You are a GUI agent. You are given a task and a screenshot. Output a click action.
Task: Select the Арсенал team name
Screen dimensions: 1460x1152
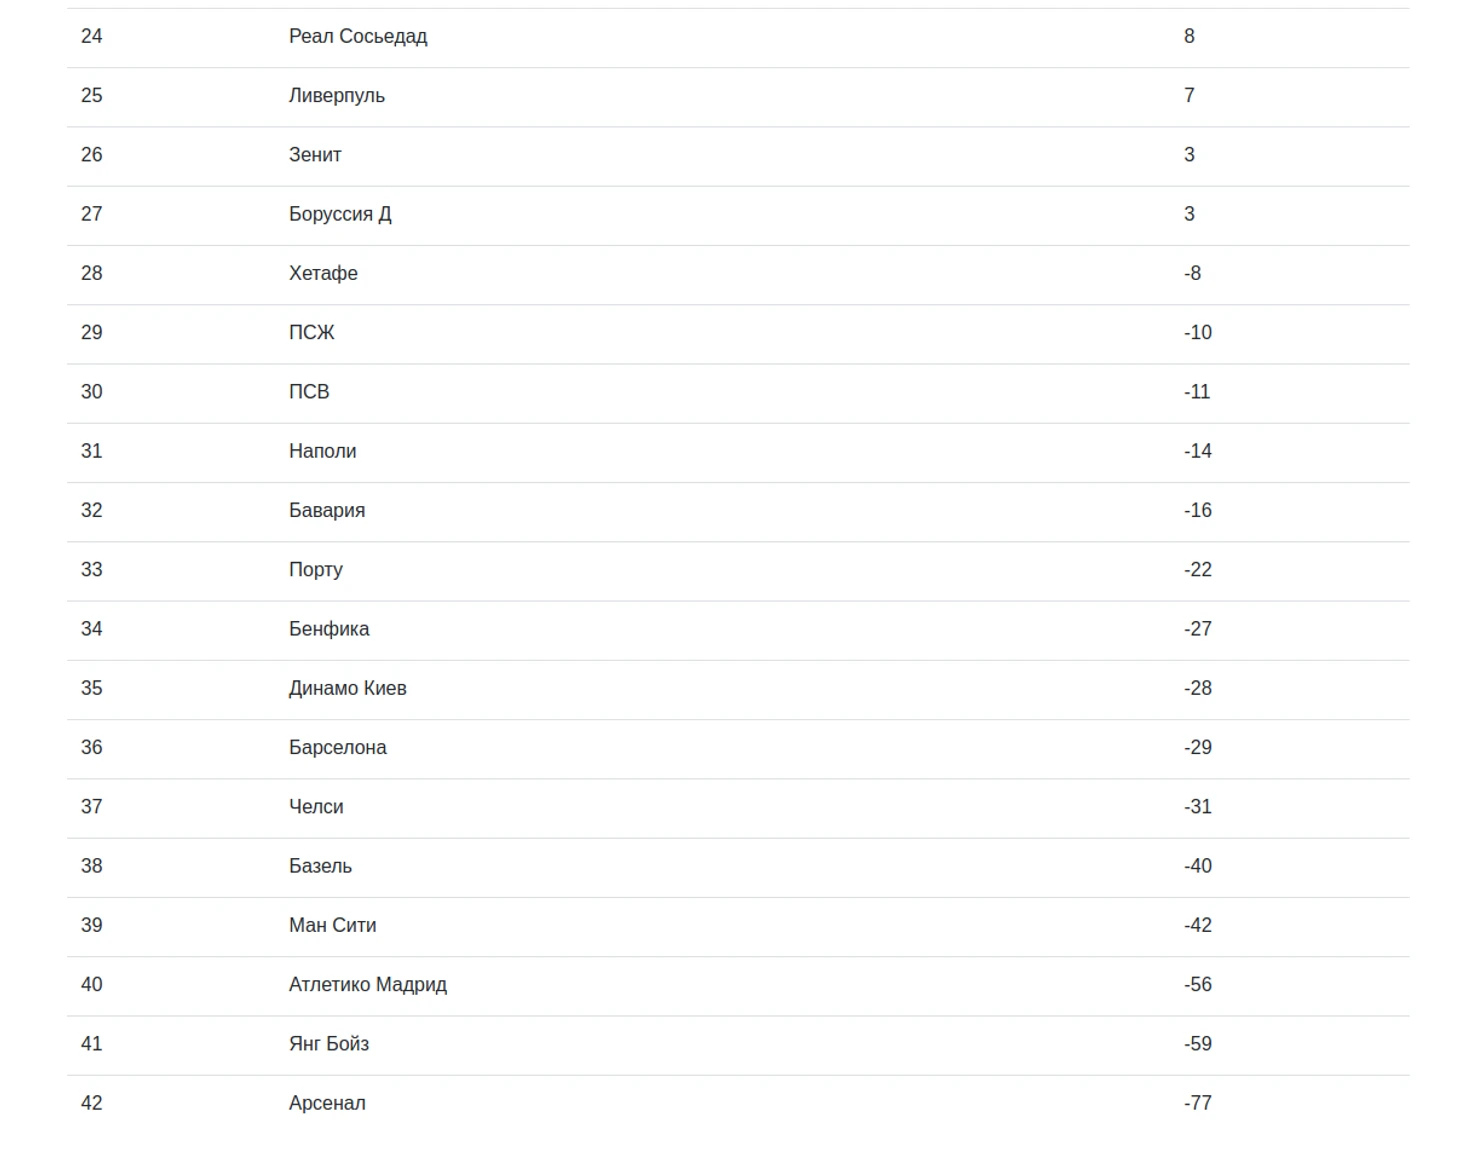(x=327, y=1104)
